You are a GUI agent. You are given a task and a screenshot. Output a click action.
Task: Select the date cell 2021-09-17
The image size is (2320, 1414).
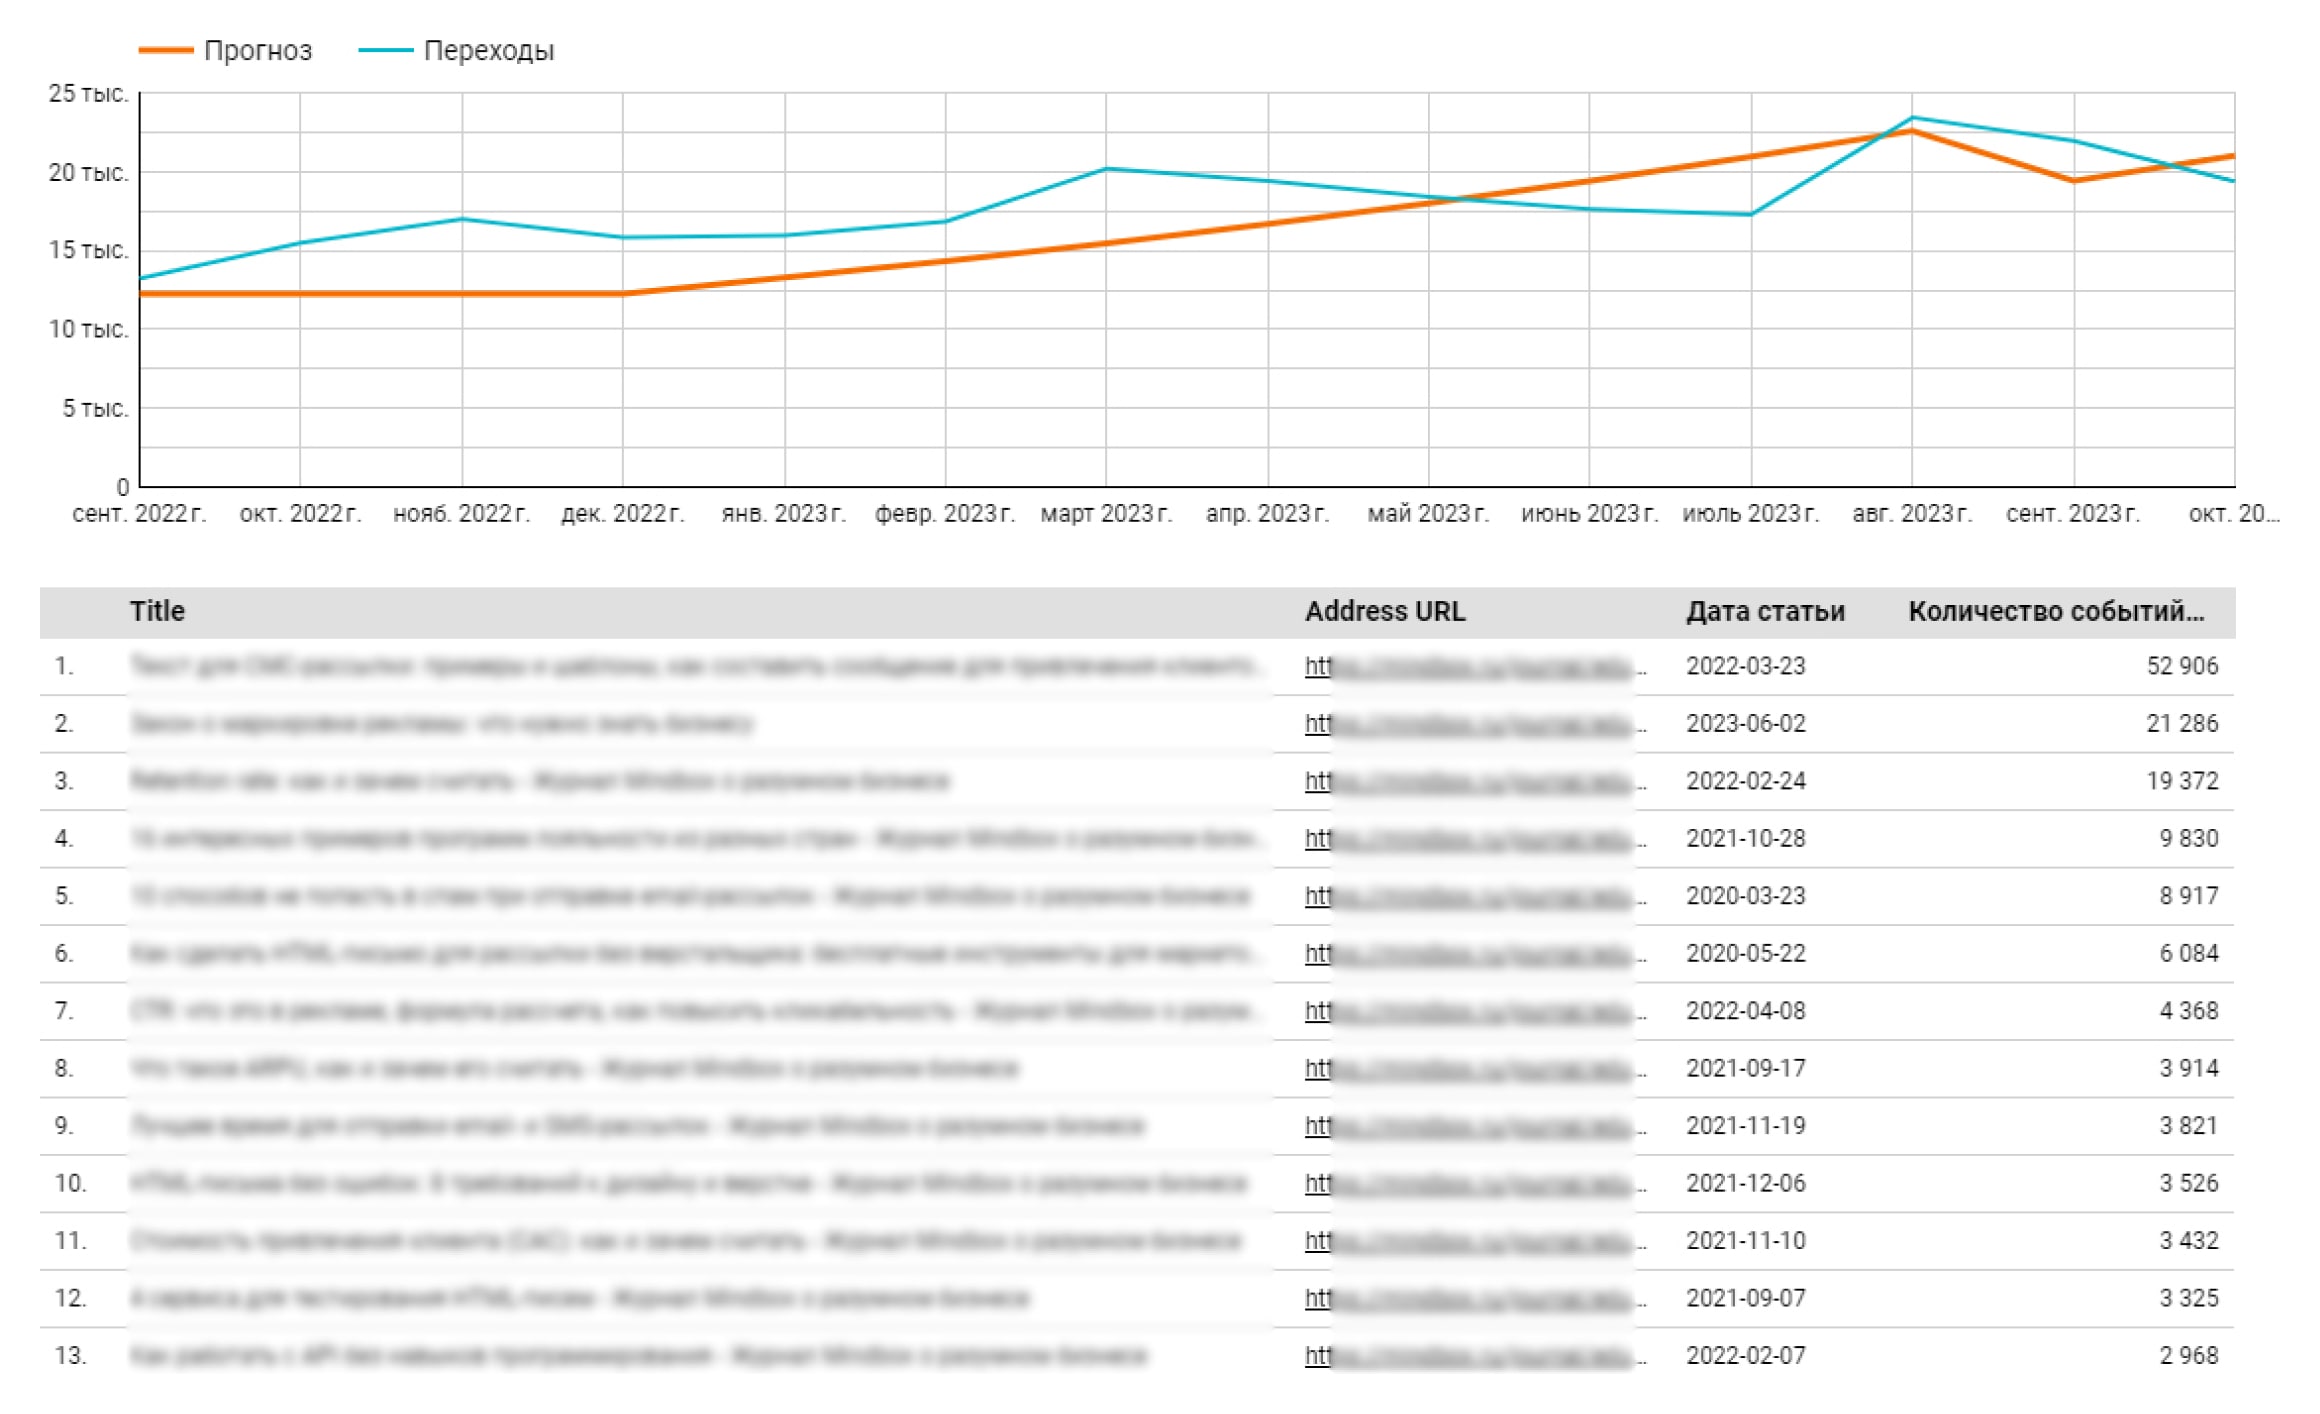(1746, 1068)
